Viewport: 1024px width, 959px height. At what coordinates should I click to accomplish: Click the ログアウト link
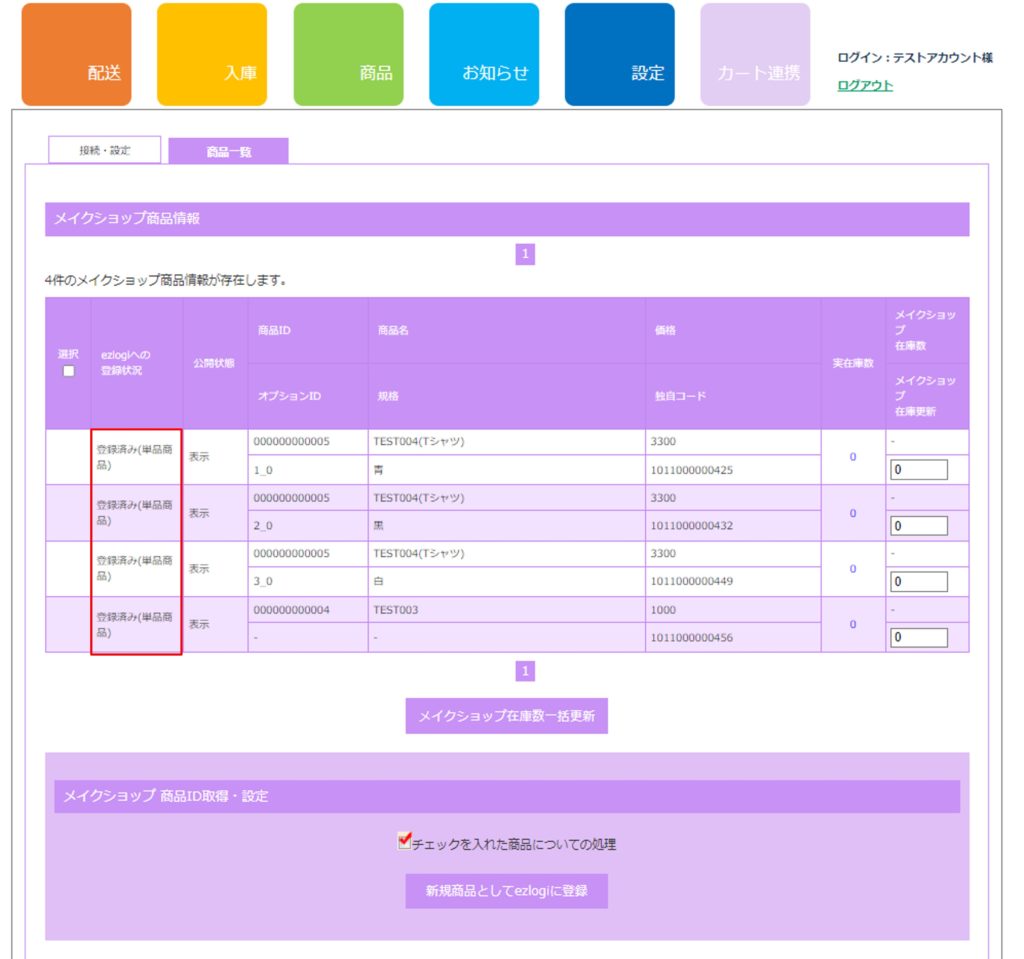[x=865, y=86]
